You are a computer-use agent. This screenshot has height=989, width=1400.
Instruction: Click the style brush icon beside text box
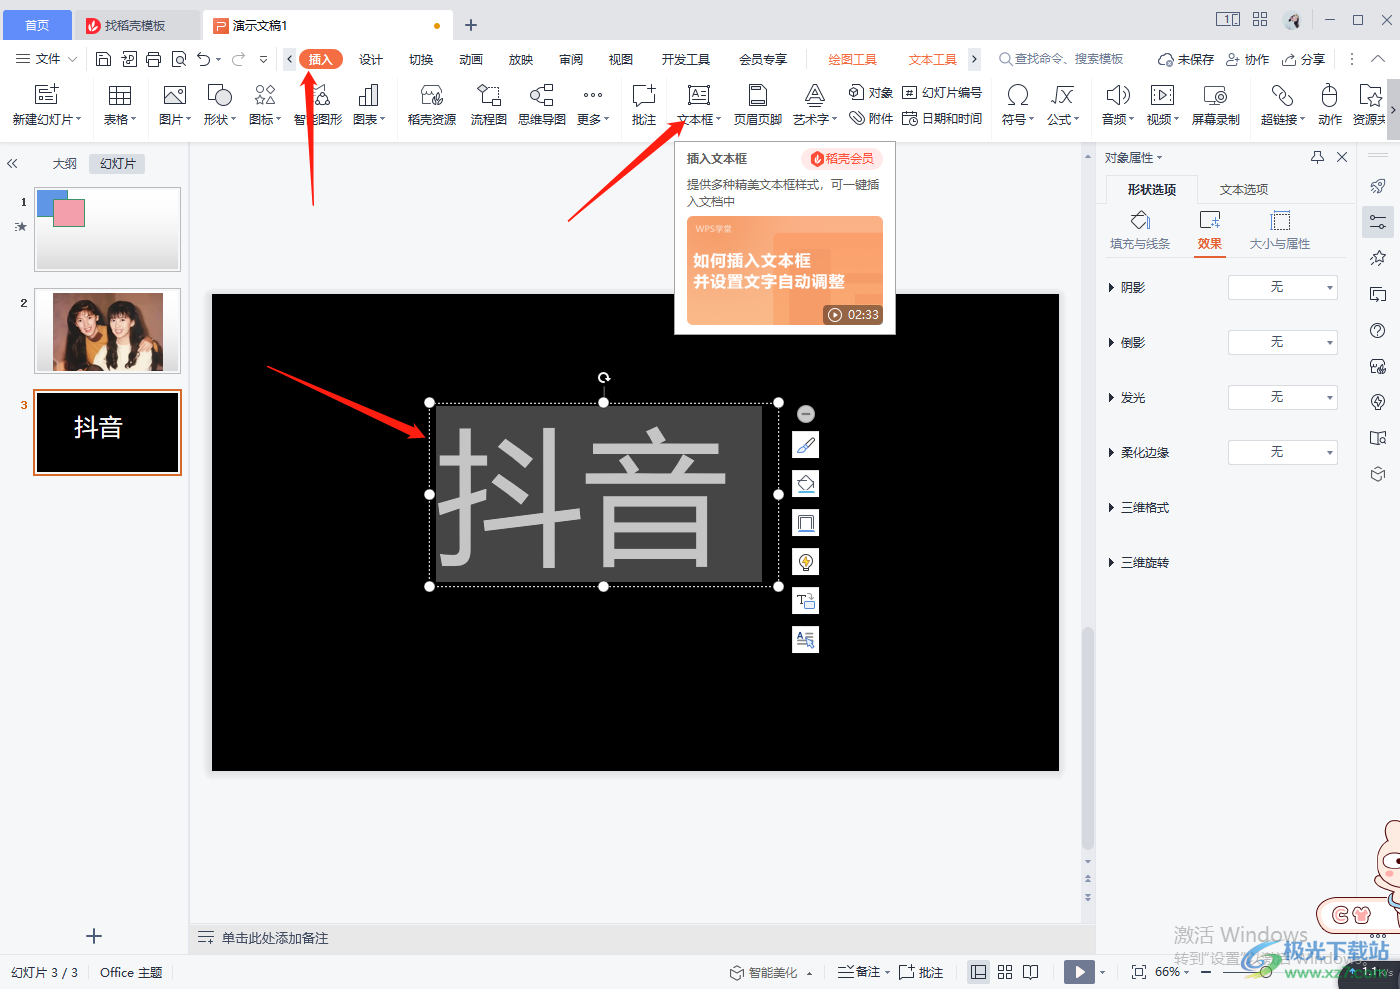tap(805, 445)
